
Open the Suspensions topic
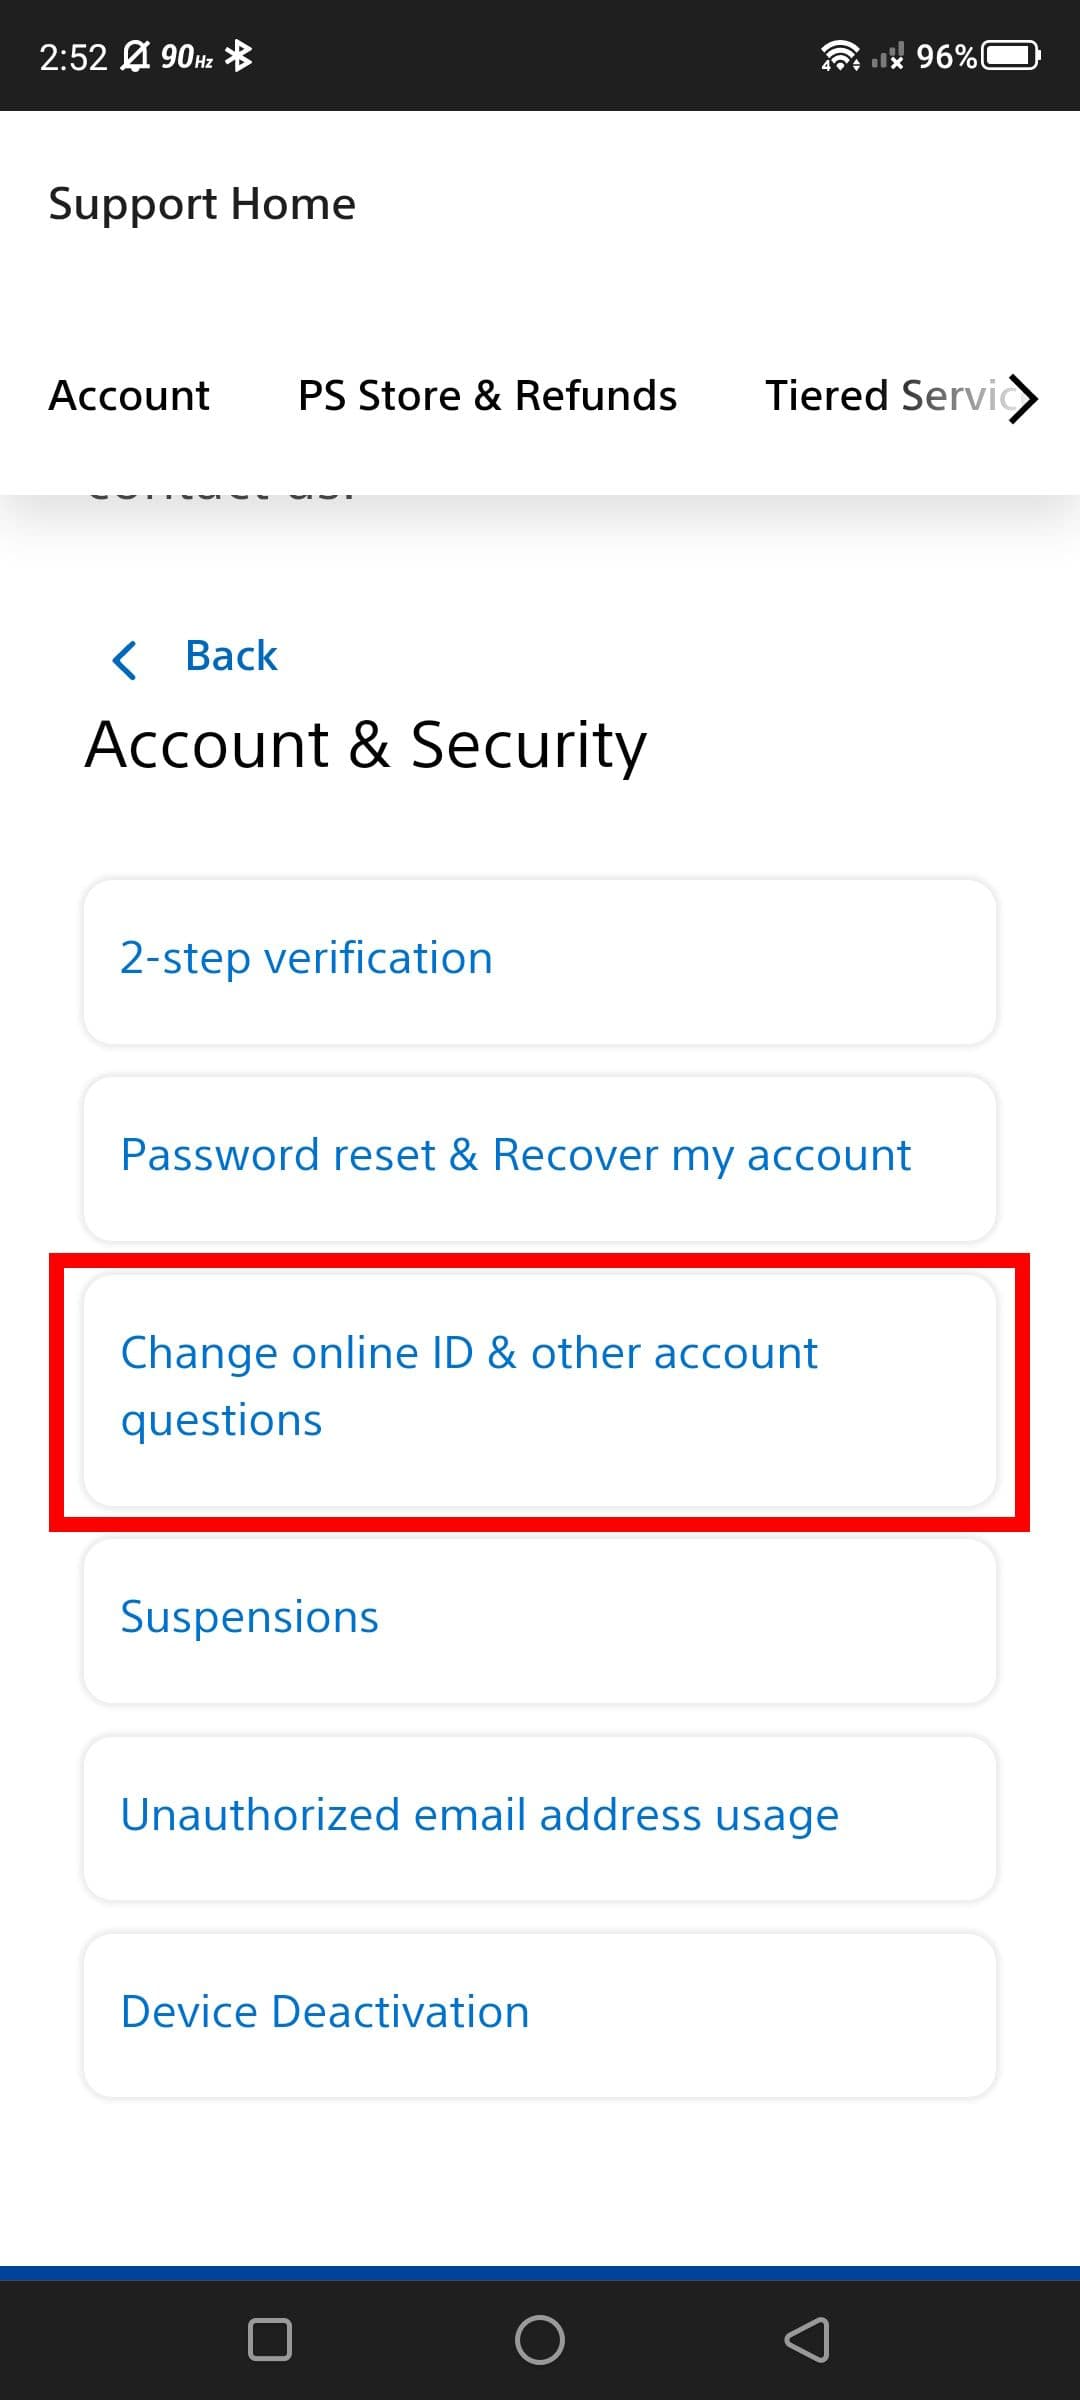[539, 1619]
